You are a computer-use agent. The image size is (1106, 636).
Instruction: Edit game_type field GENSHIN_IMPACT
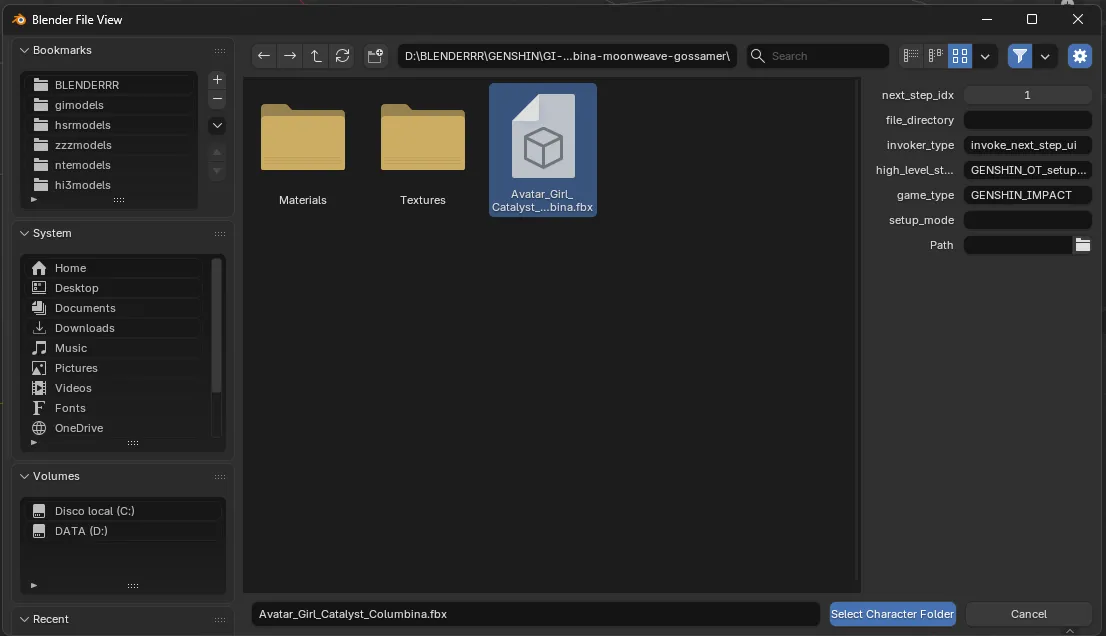pyautogui.click(x=1027, y=195)
